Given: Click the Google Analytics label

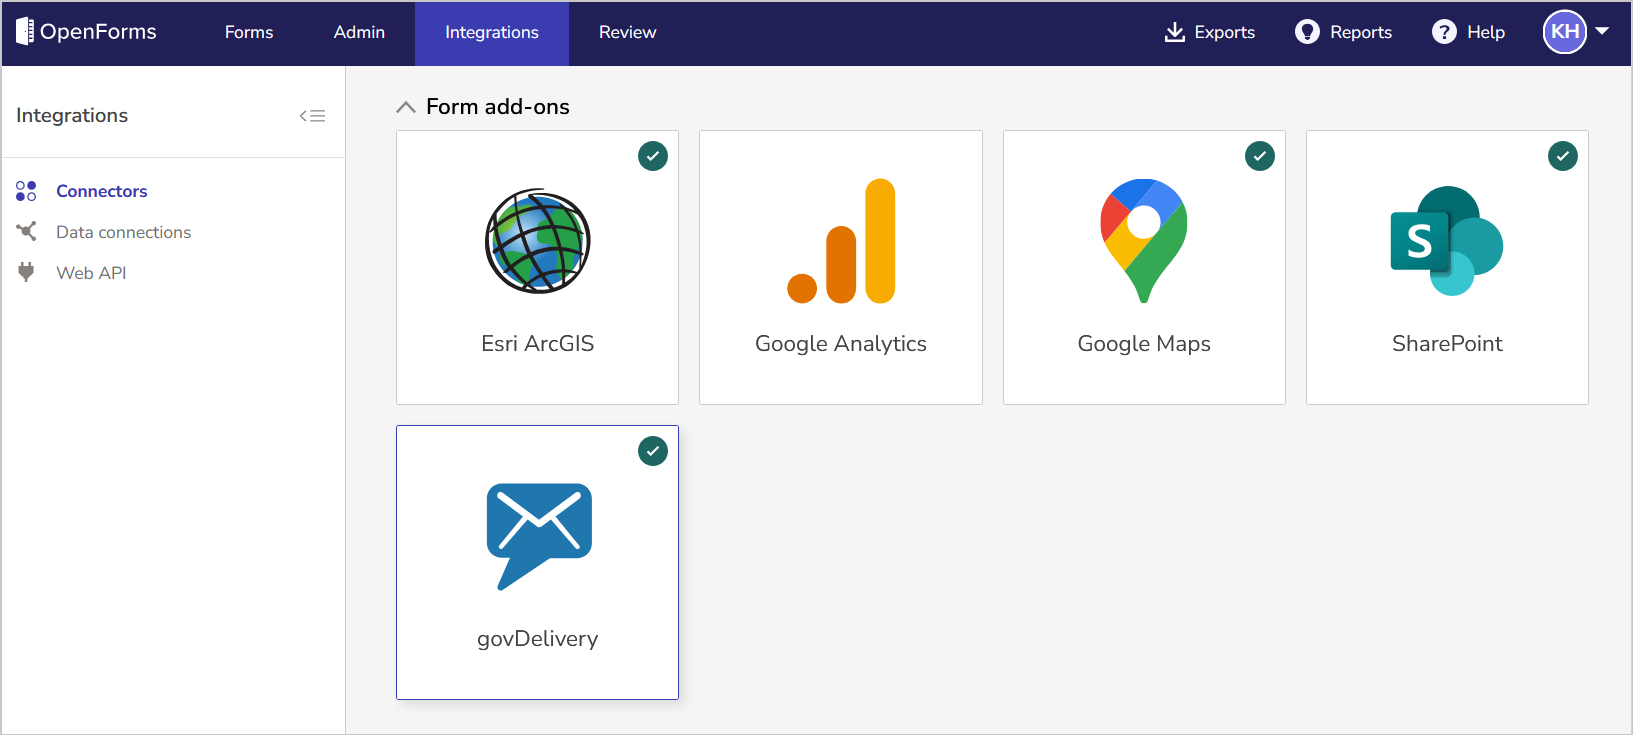Looking at the screenshot, I should pyautogui.click(x=841, y=343).
